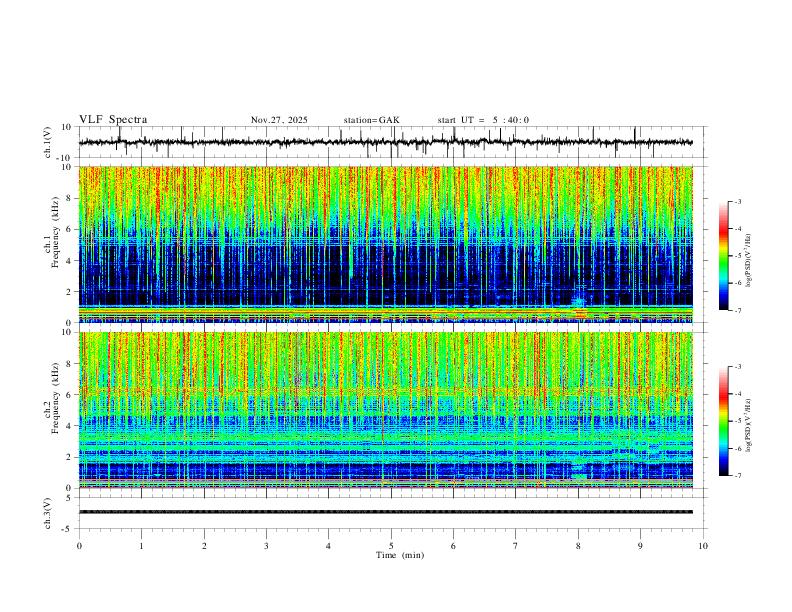Click the time axis tick label "3"
The height and width of the screenshot is (612, 792).
(266, 546)
